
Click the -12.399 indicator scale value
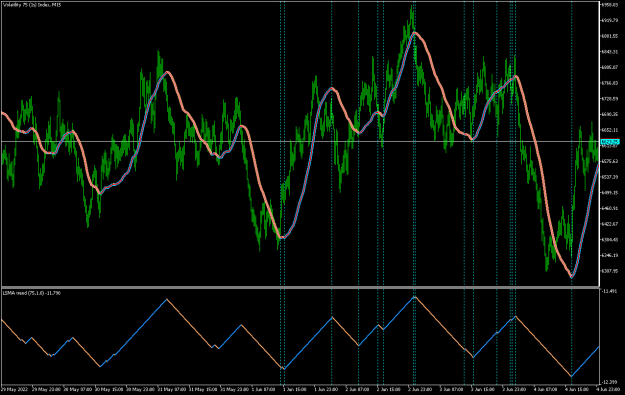609,382
